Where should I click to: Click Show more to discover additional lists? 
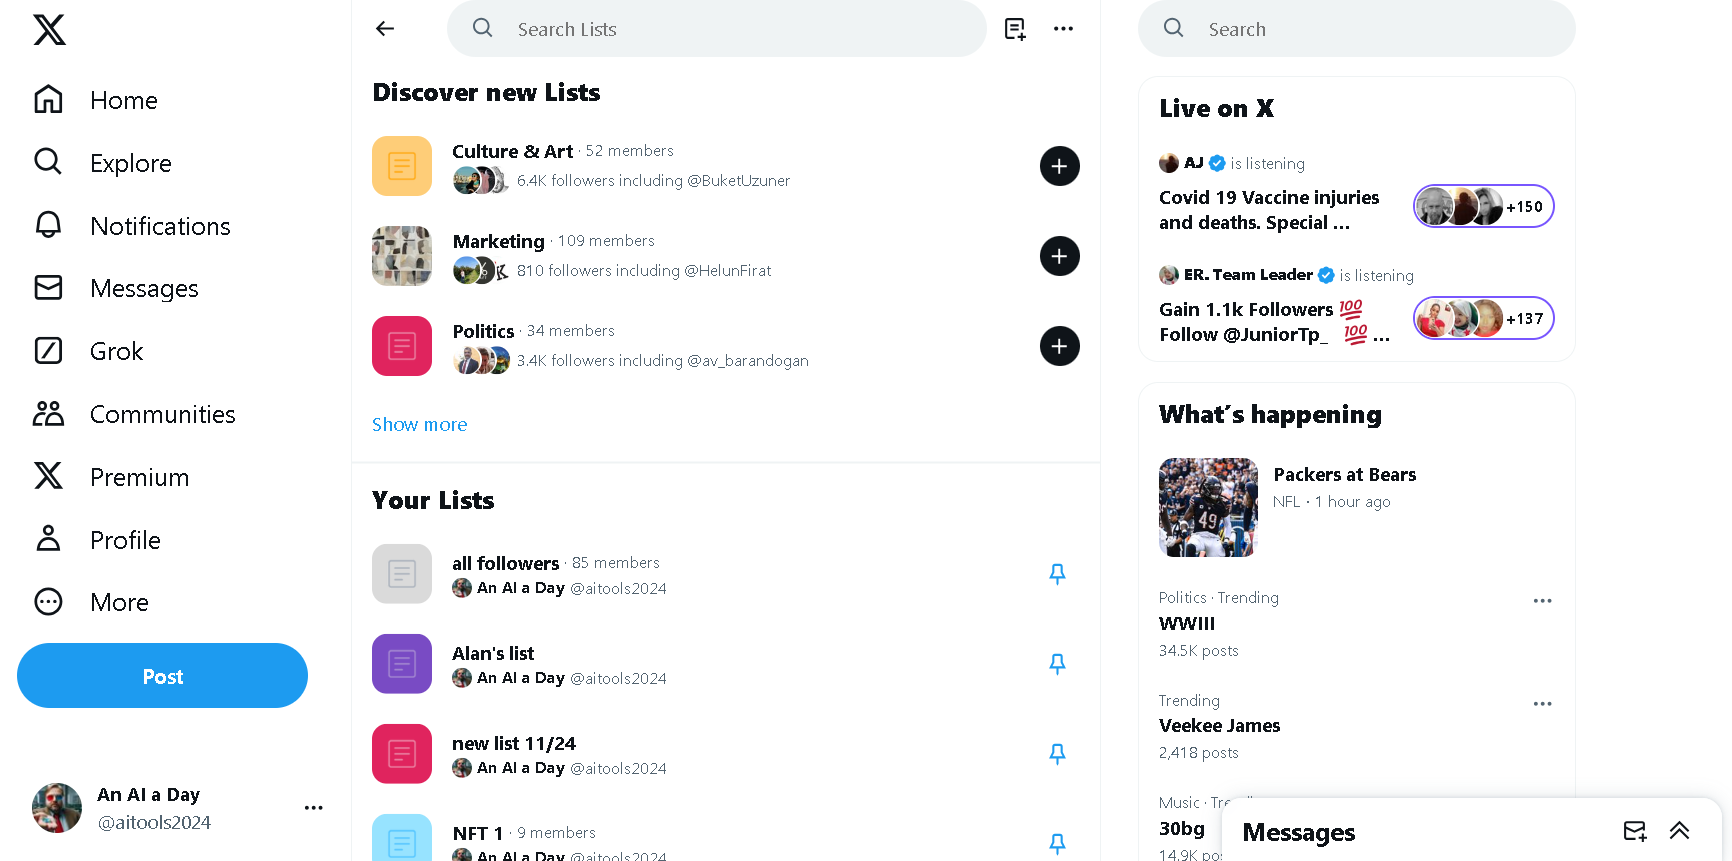(419, 424)
